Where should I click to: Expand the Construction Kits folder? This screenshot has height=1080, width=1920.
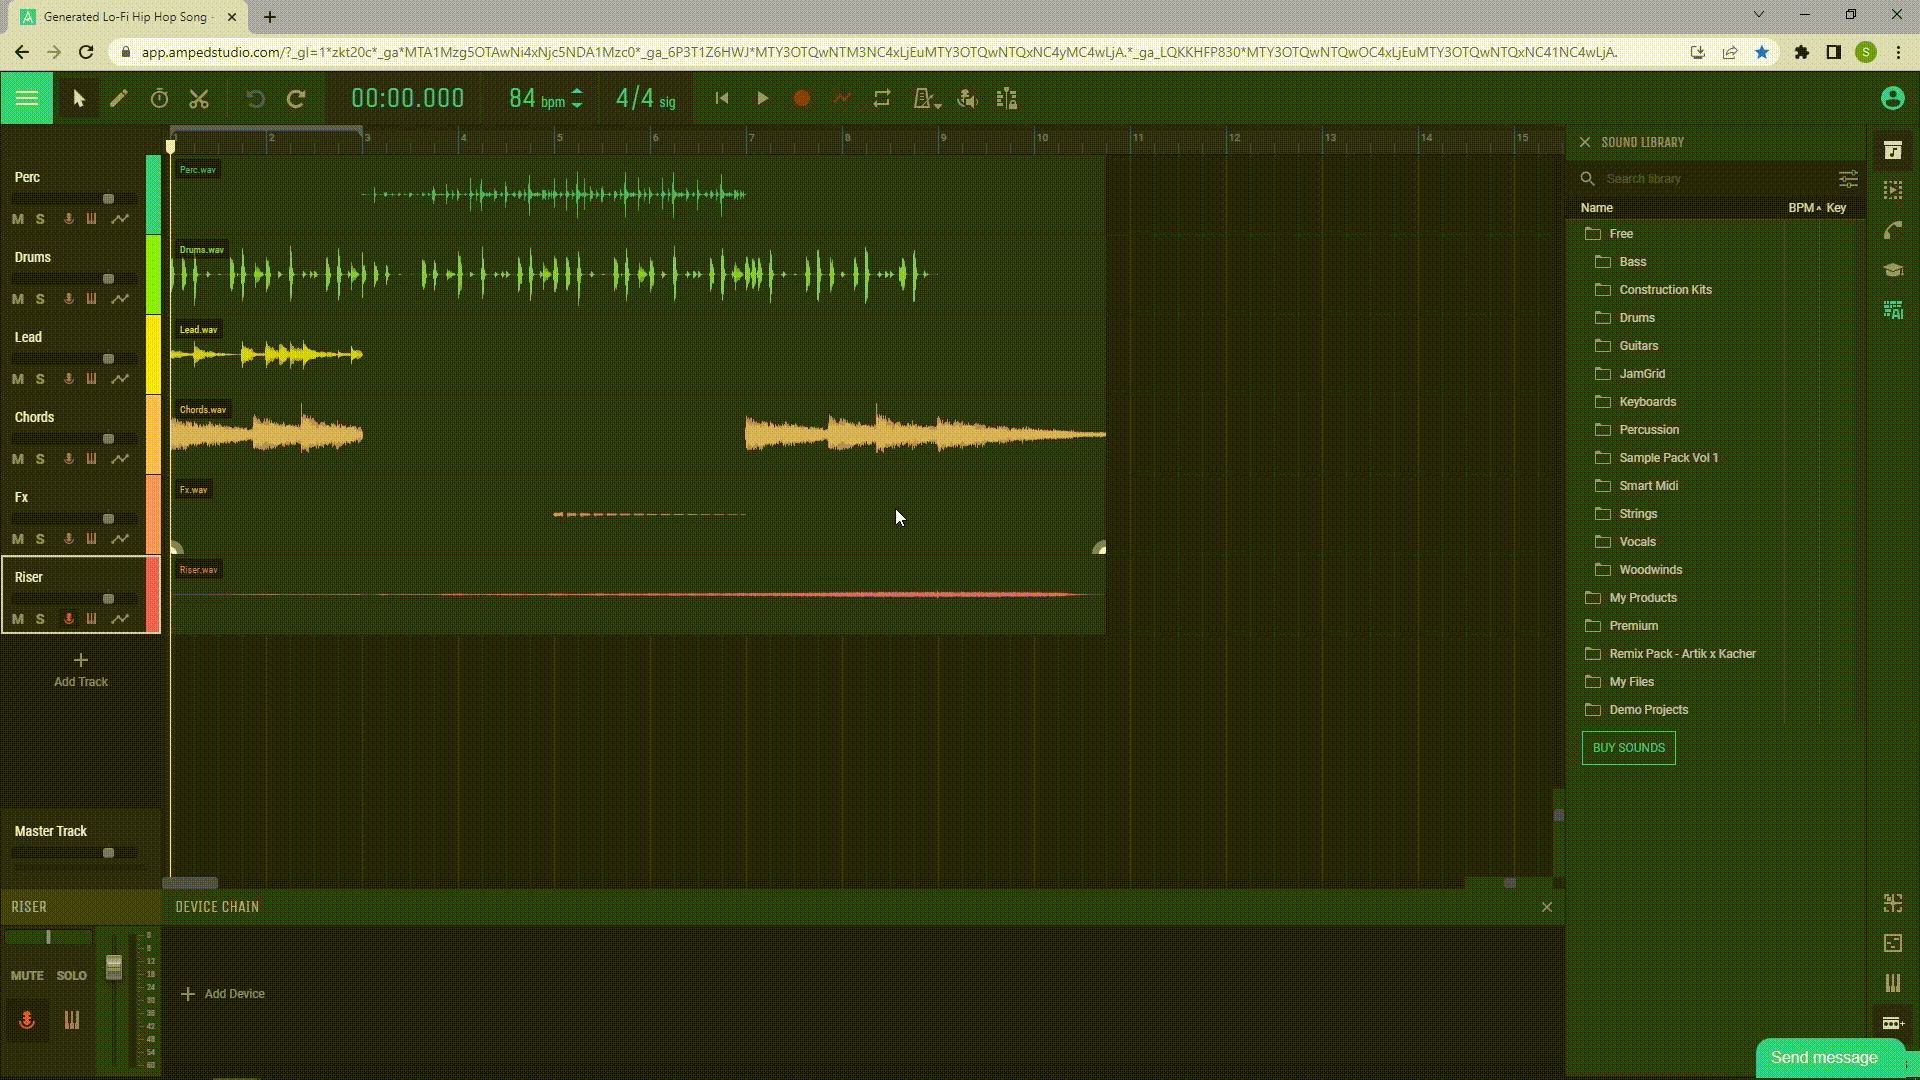tap(1664, 289)
